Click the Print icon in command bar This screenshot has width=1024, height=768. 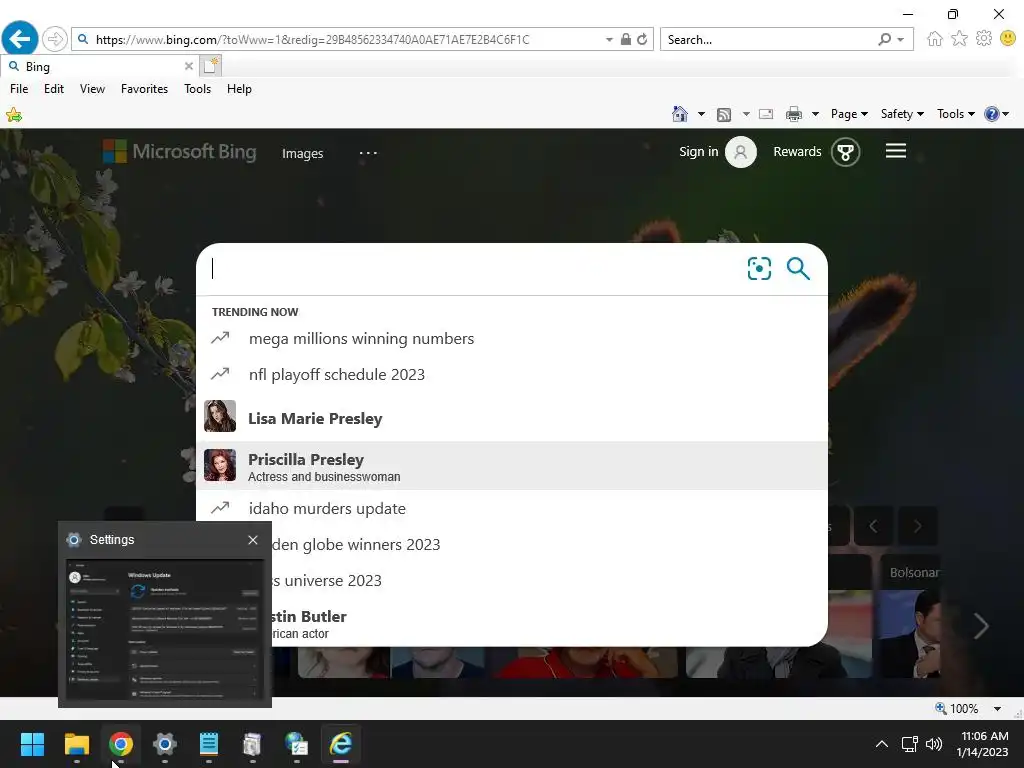(x=793, y=114)
